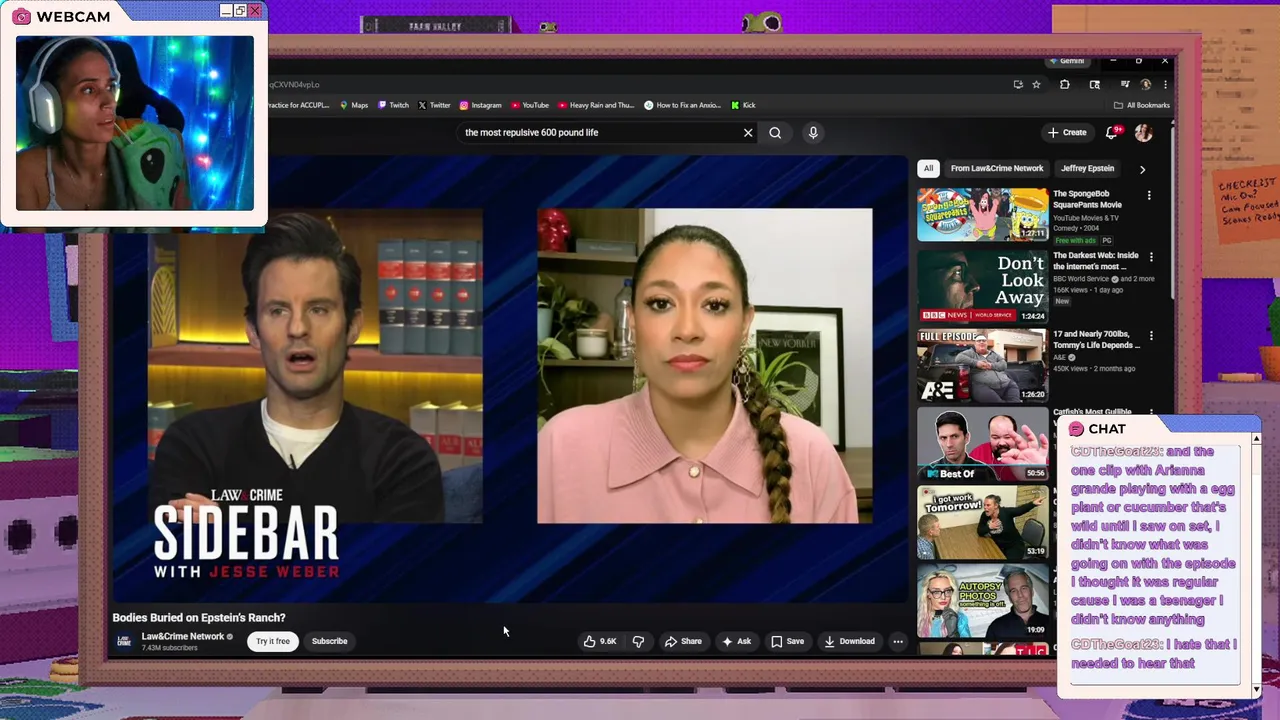1280x720 pixels.
Task: Click the install app icon in address bar
Action: [1018, 85]
